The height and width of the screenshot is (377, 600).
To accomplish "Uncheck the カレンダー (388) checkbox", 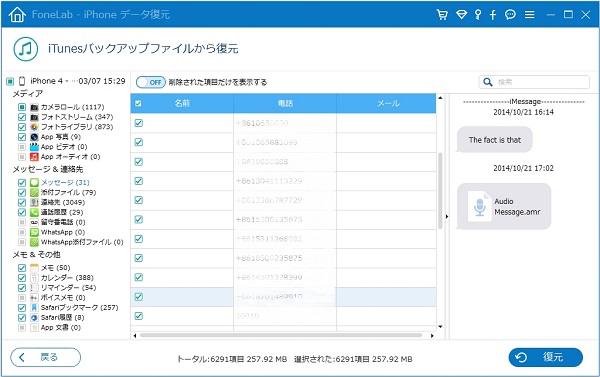I will point(22,277).
